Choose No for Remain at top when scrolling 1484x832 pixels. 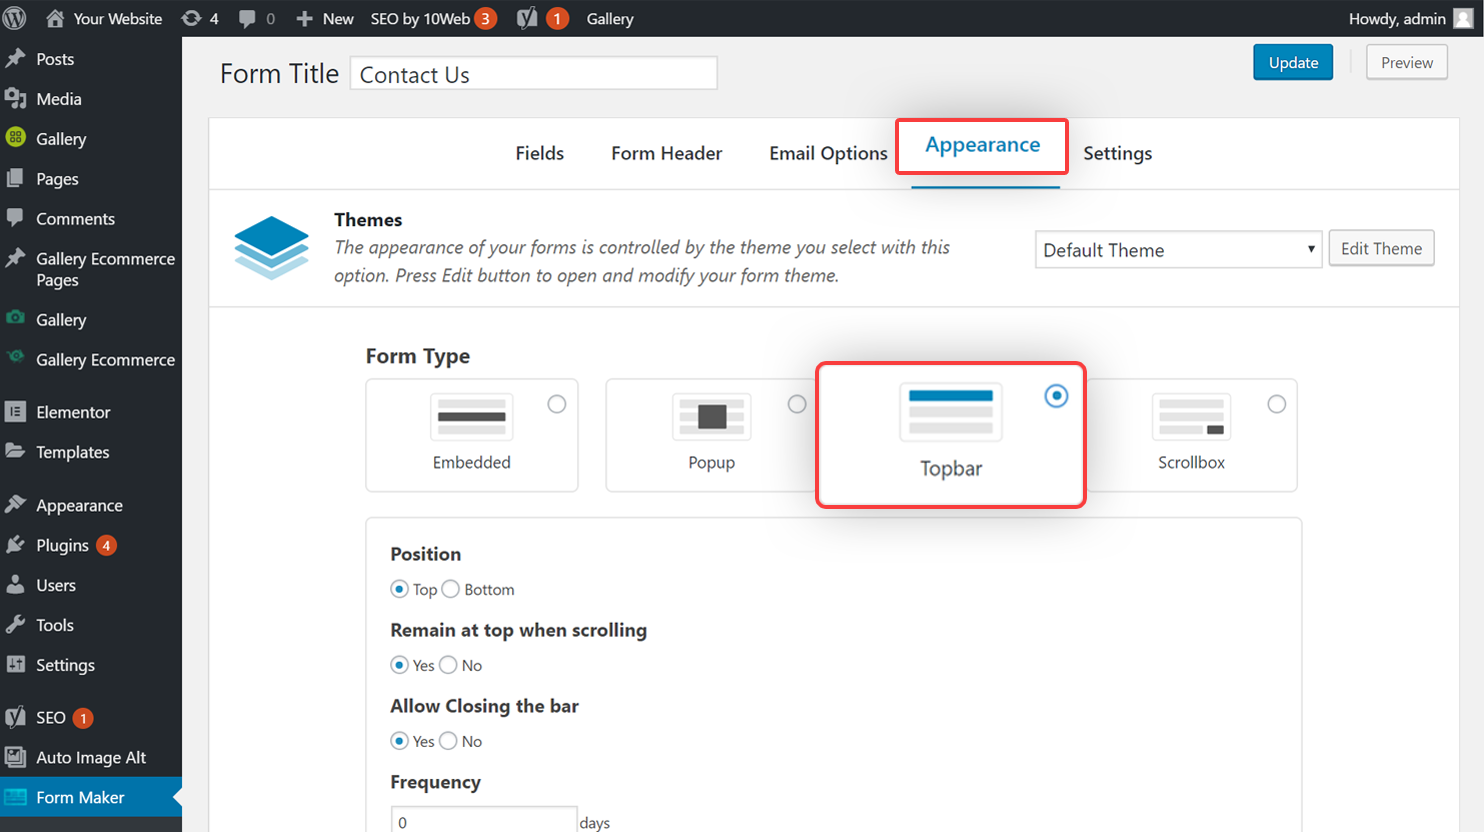[449, 665]
